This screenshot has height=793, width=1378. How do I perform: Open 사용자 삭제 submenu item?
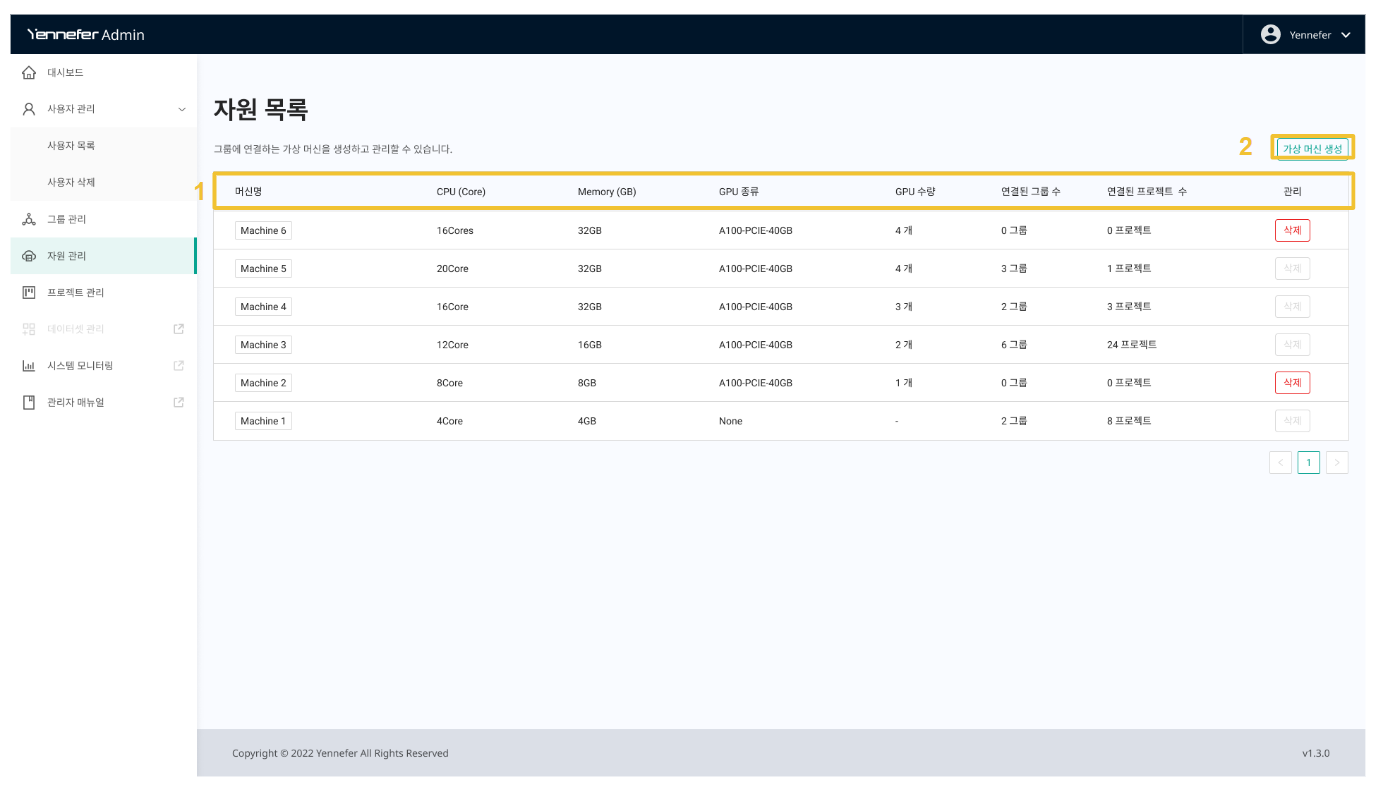(x=71, y=183)
